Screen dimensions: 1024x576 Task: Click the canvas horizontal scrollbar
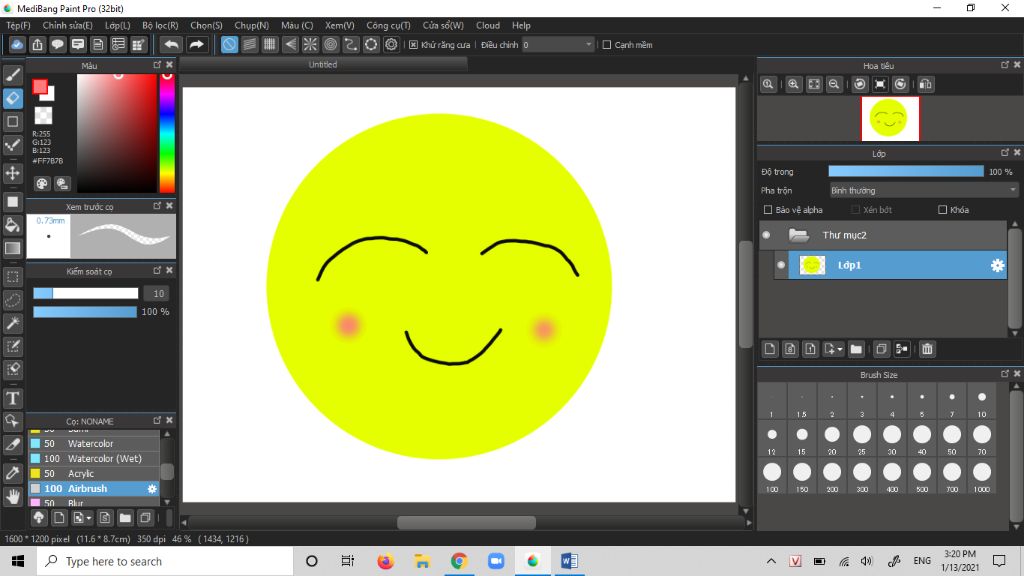tap(466, 522)
